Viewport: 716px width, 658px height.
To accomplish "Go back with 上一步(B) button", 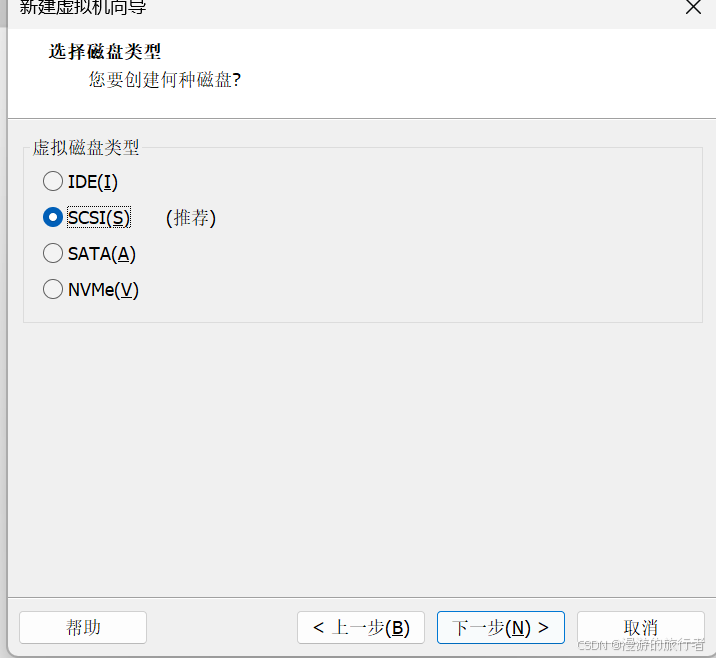I will [x=361, y=627].
